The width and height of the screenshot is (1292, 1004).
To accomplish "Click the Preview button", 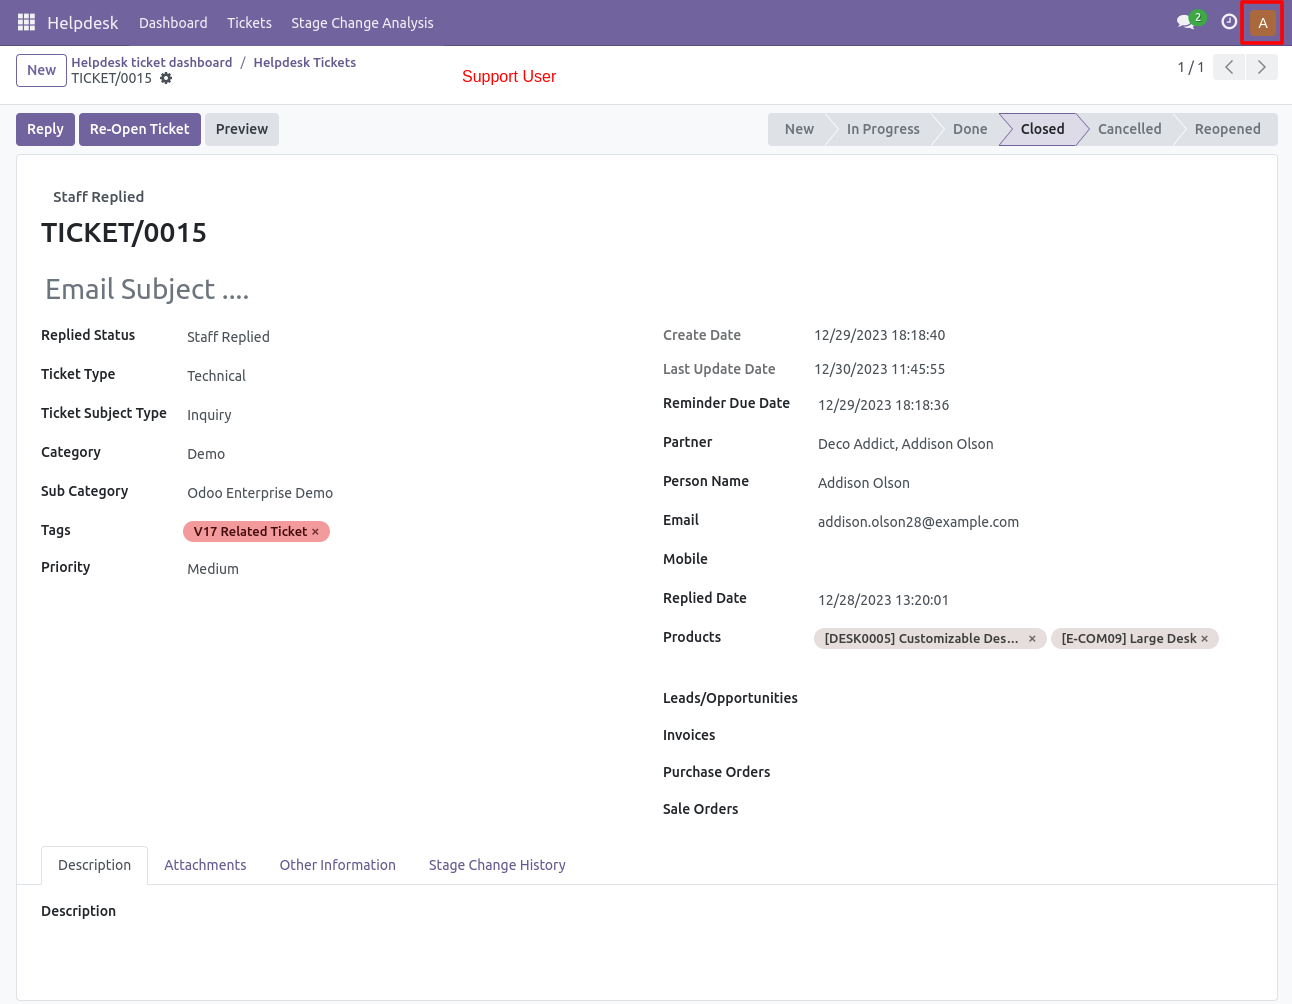I will 242,129.
